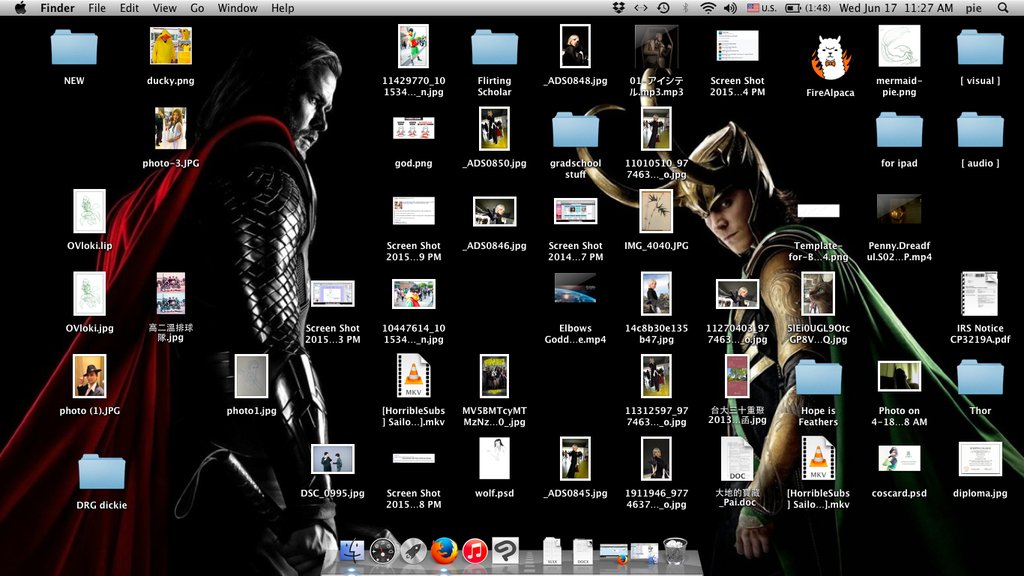Select the OVloki.lip file

point(89,220)
